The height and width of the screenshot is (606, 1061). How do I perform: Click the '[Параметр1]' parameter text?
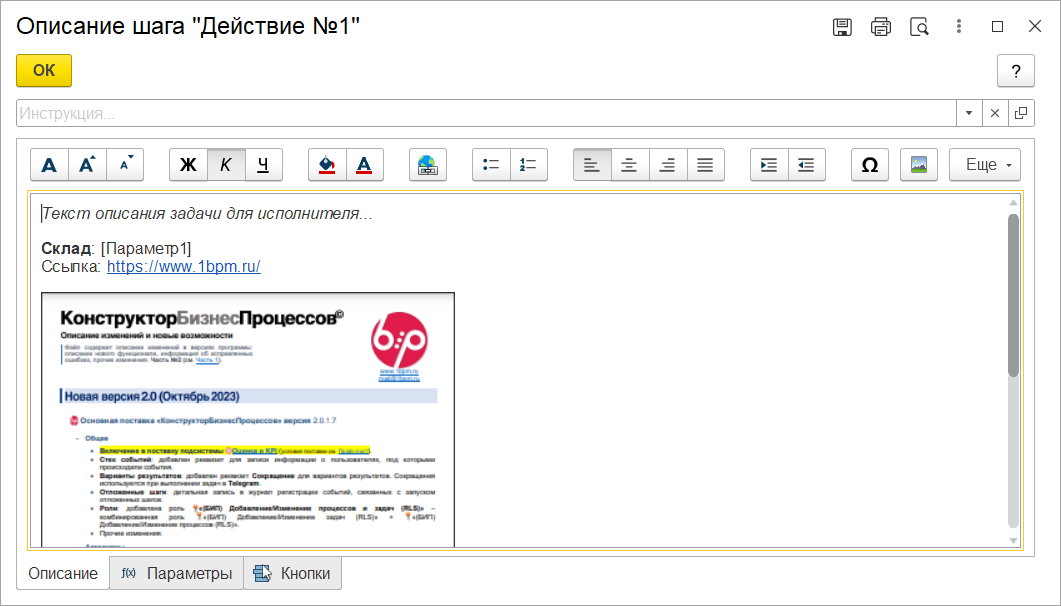(146, 249)
